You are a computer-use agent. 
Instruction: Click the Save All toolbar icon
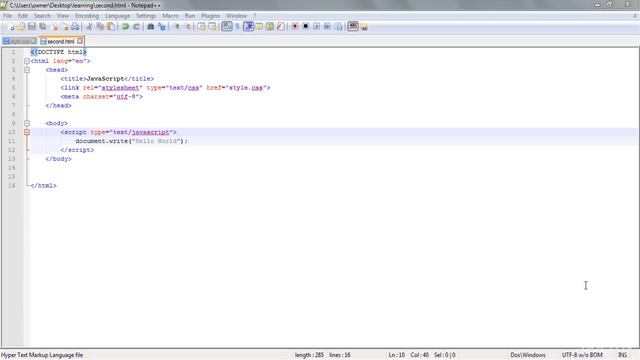point(43,27)
